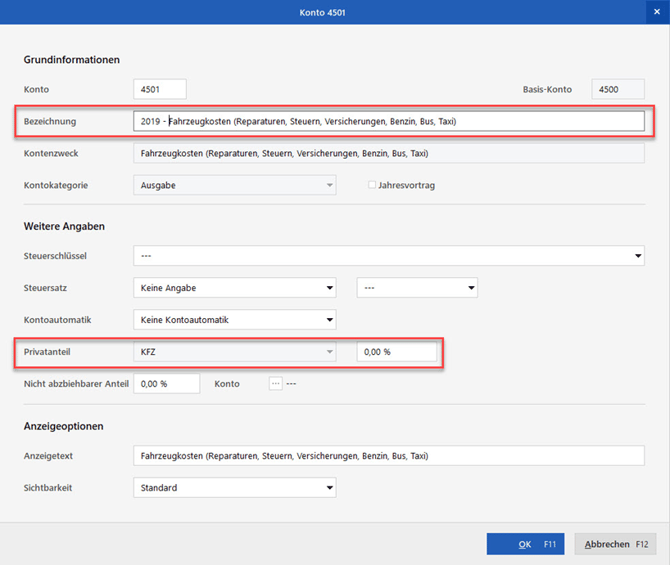670x565 pixels.
Task: Click the Konto number field
Action: click(x=159, y=89)
